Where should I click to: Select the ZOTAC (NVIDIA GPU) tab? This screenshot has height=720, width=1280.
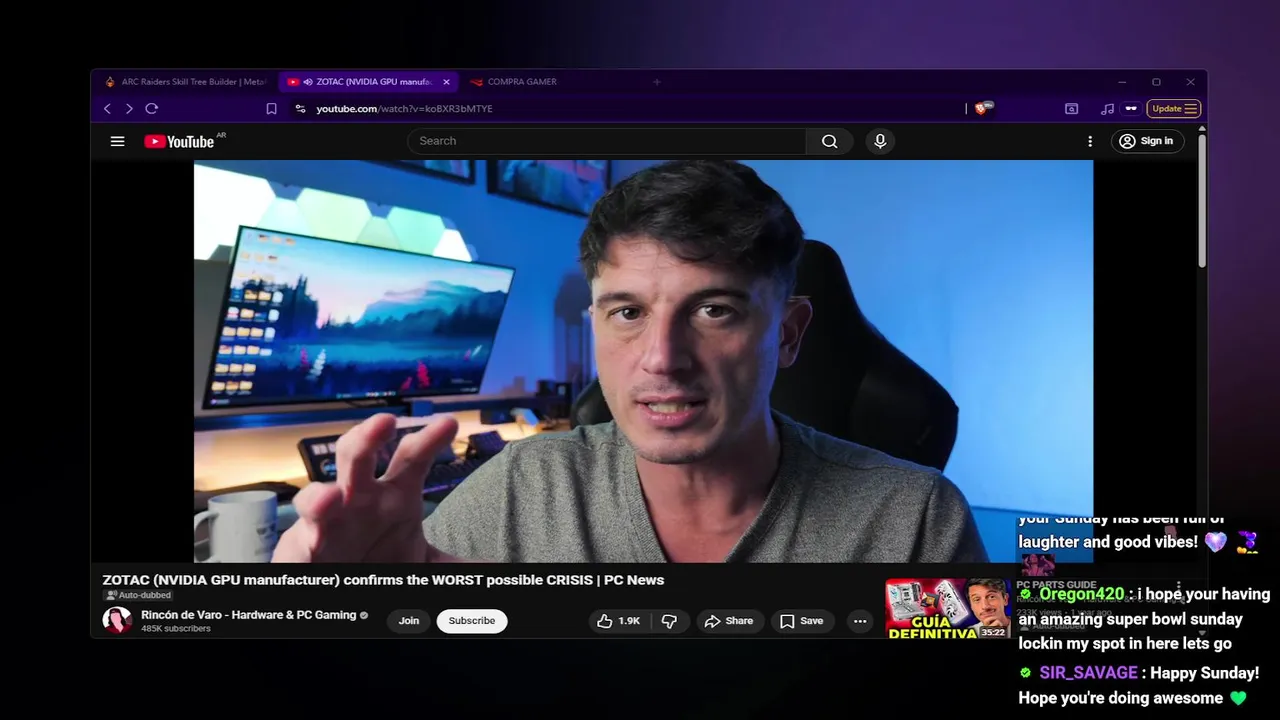tap(368, 82)
